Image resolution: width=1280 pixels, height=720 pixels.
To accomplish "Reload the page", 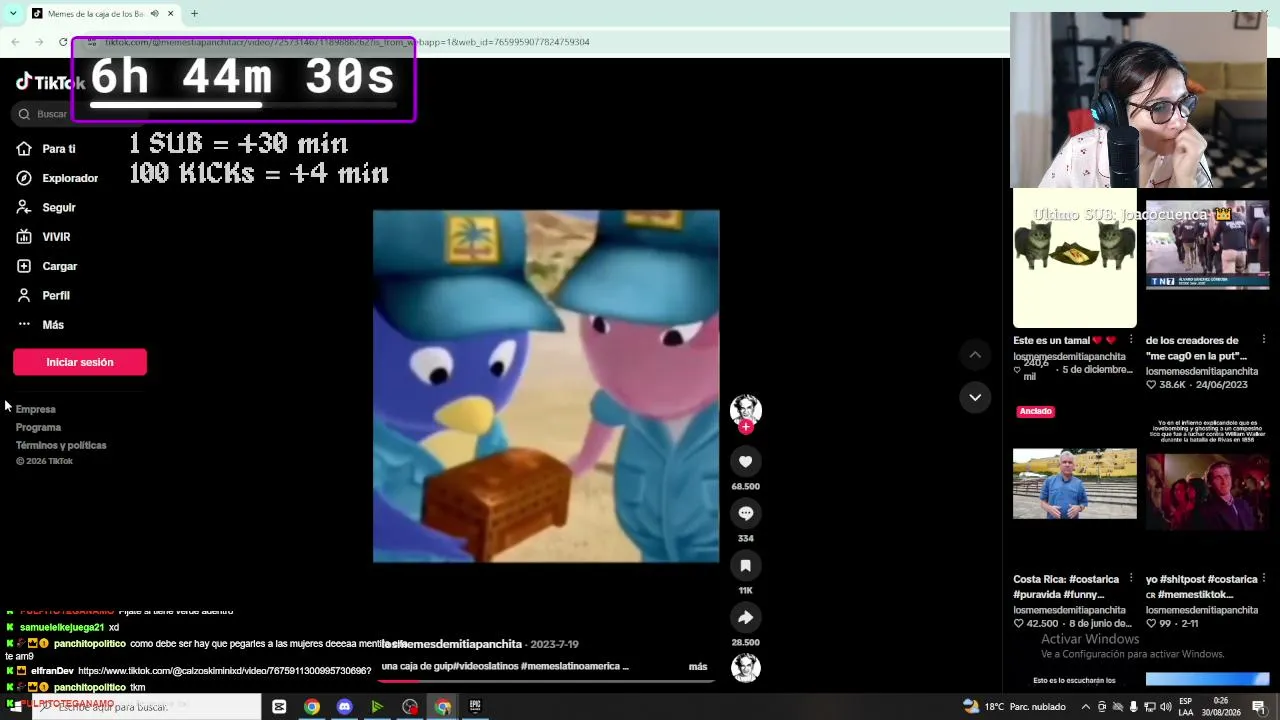I will (x=63, y=42).
